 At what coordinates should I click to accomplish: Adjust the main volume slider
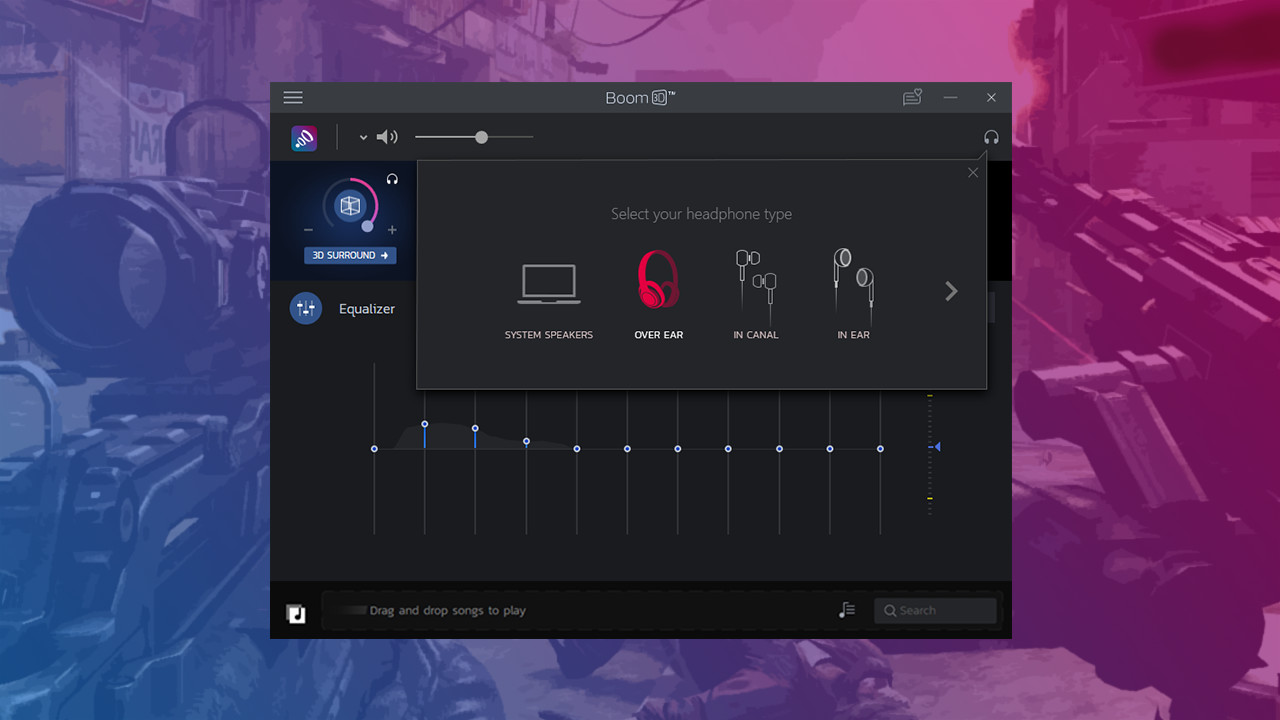(480, 137)
